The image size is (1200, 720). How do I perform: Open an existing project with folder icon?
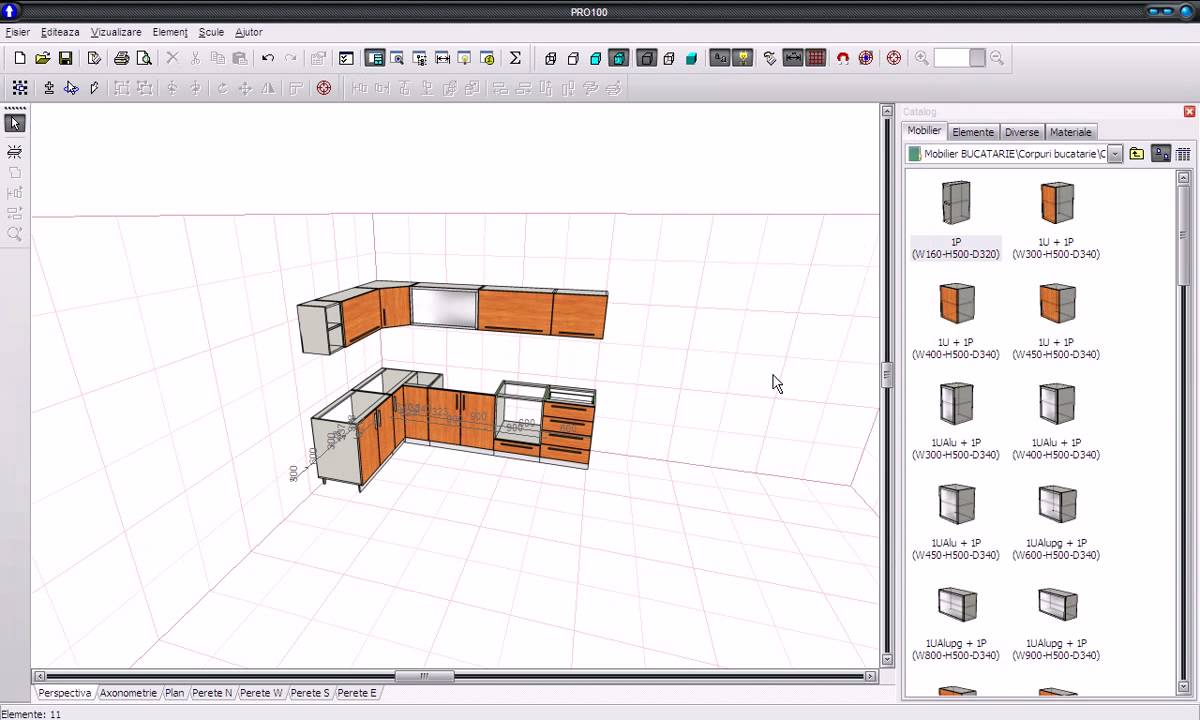click(42, 58)
